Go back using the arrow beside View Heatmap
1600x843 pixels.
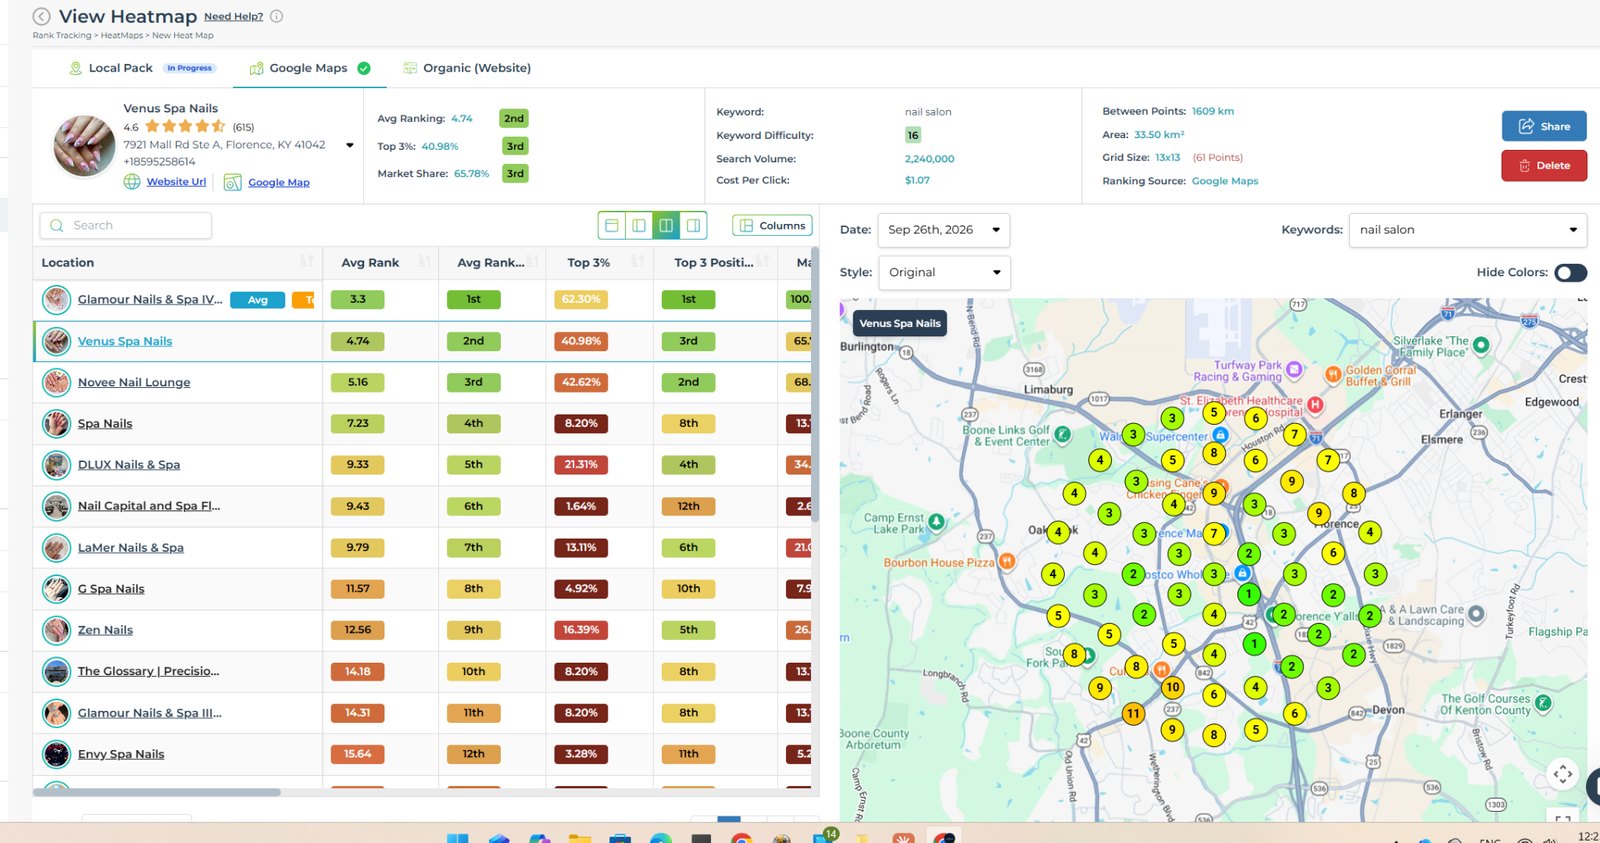[41, 16]
